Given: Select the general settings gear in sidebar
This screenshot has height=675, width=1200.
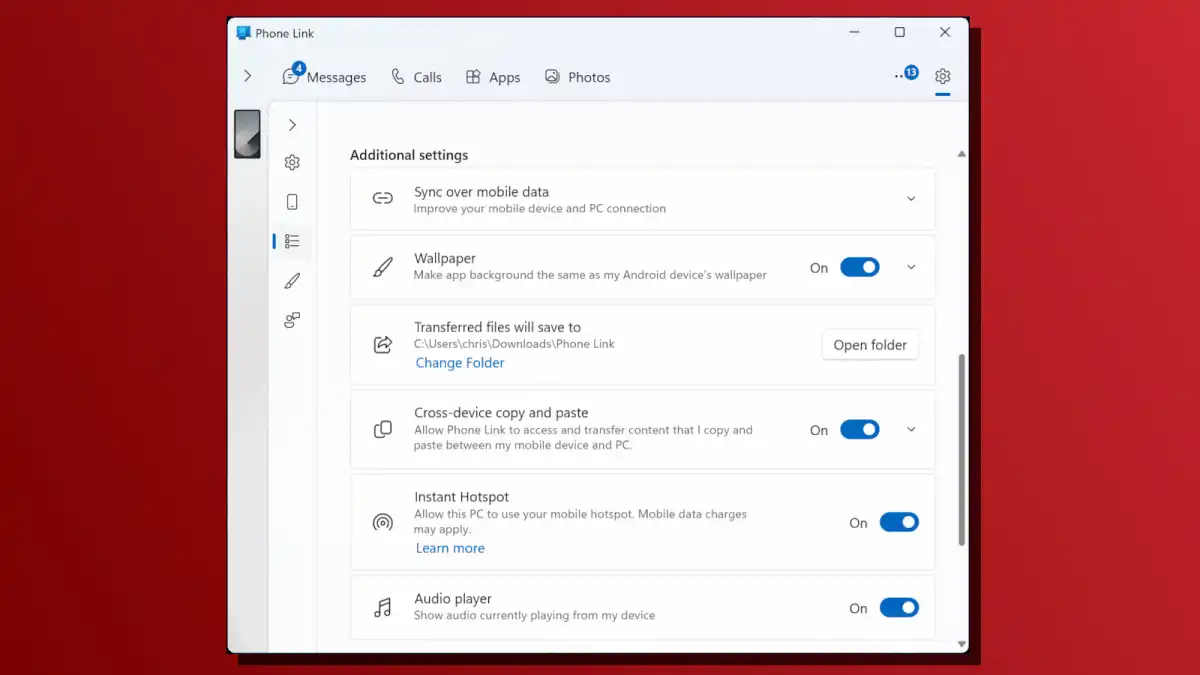Looking at the screenshot, I should tap(292, 162).
